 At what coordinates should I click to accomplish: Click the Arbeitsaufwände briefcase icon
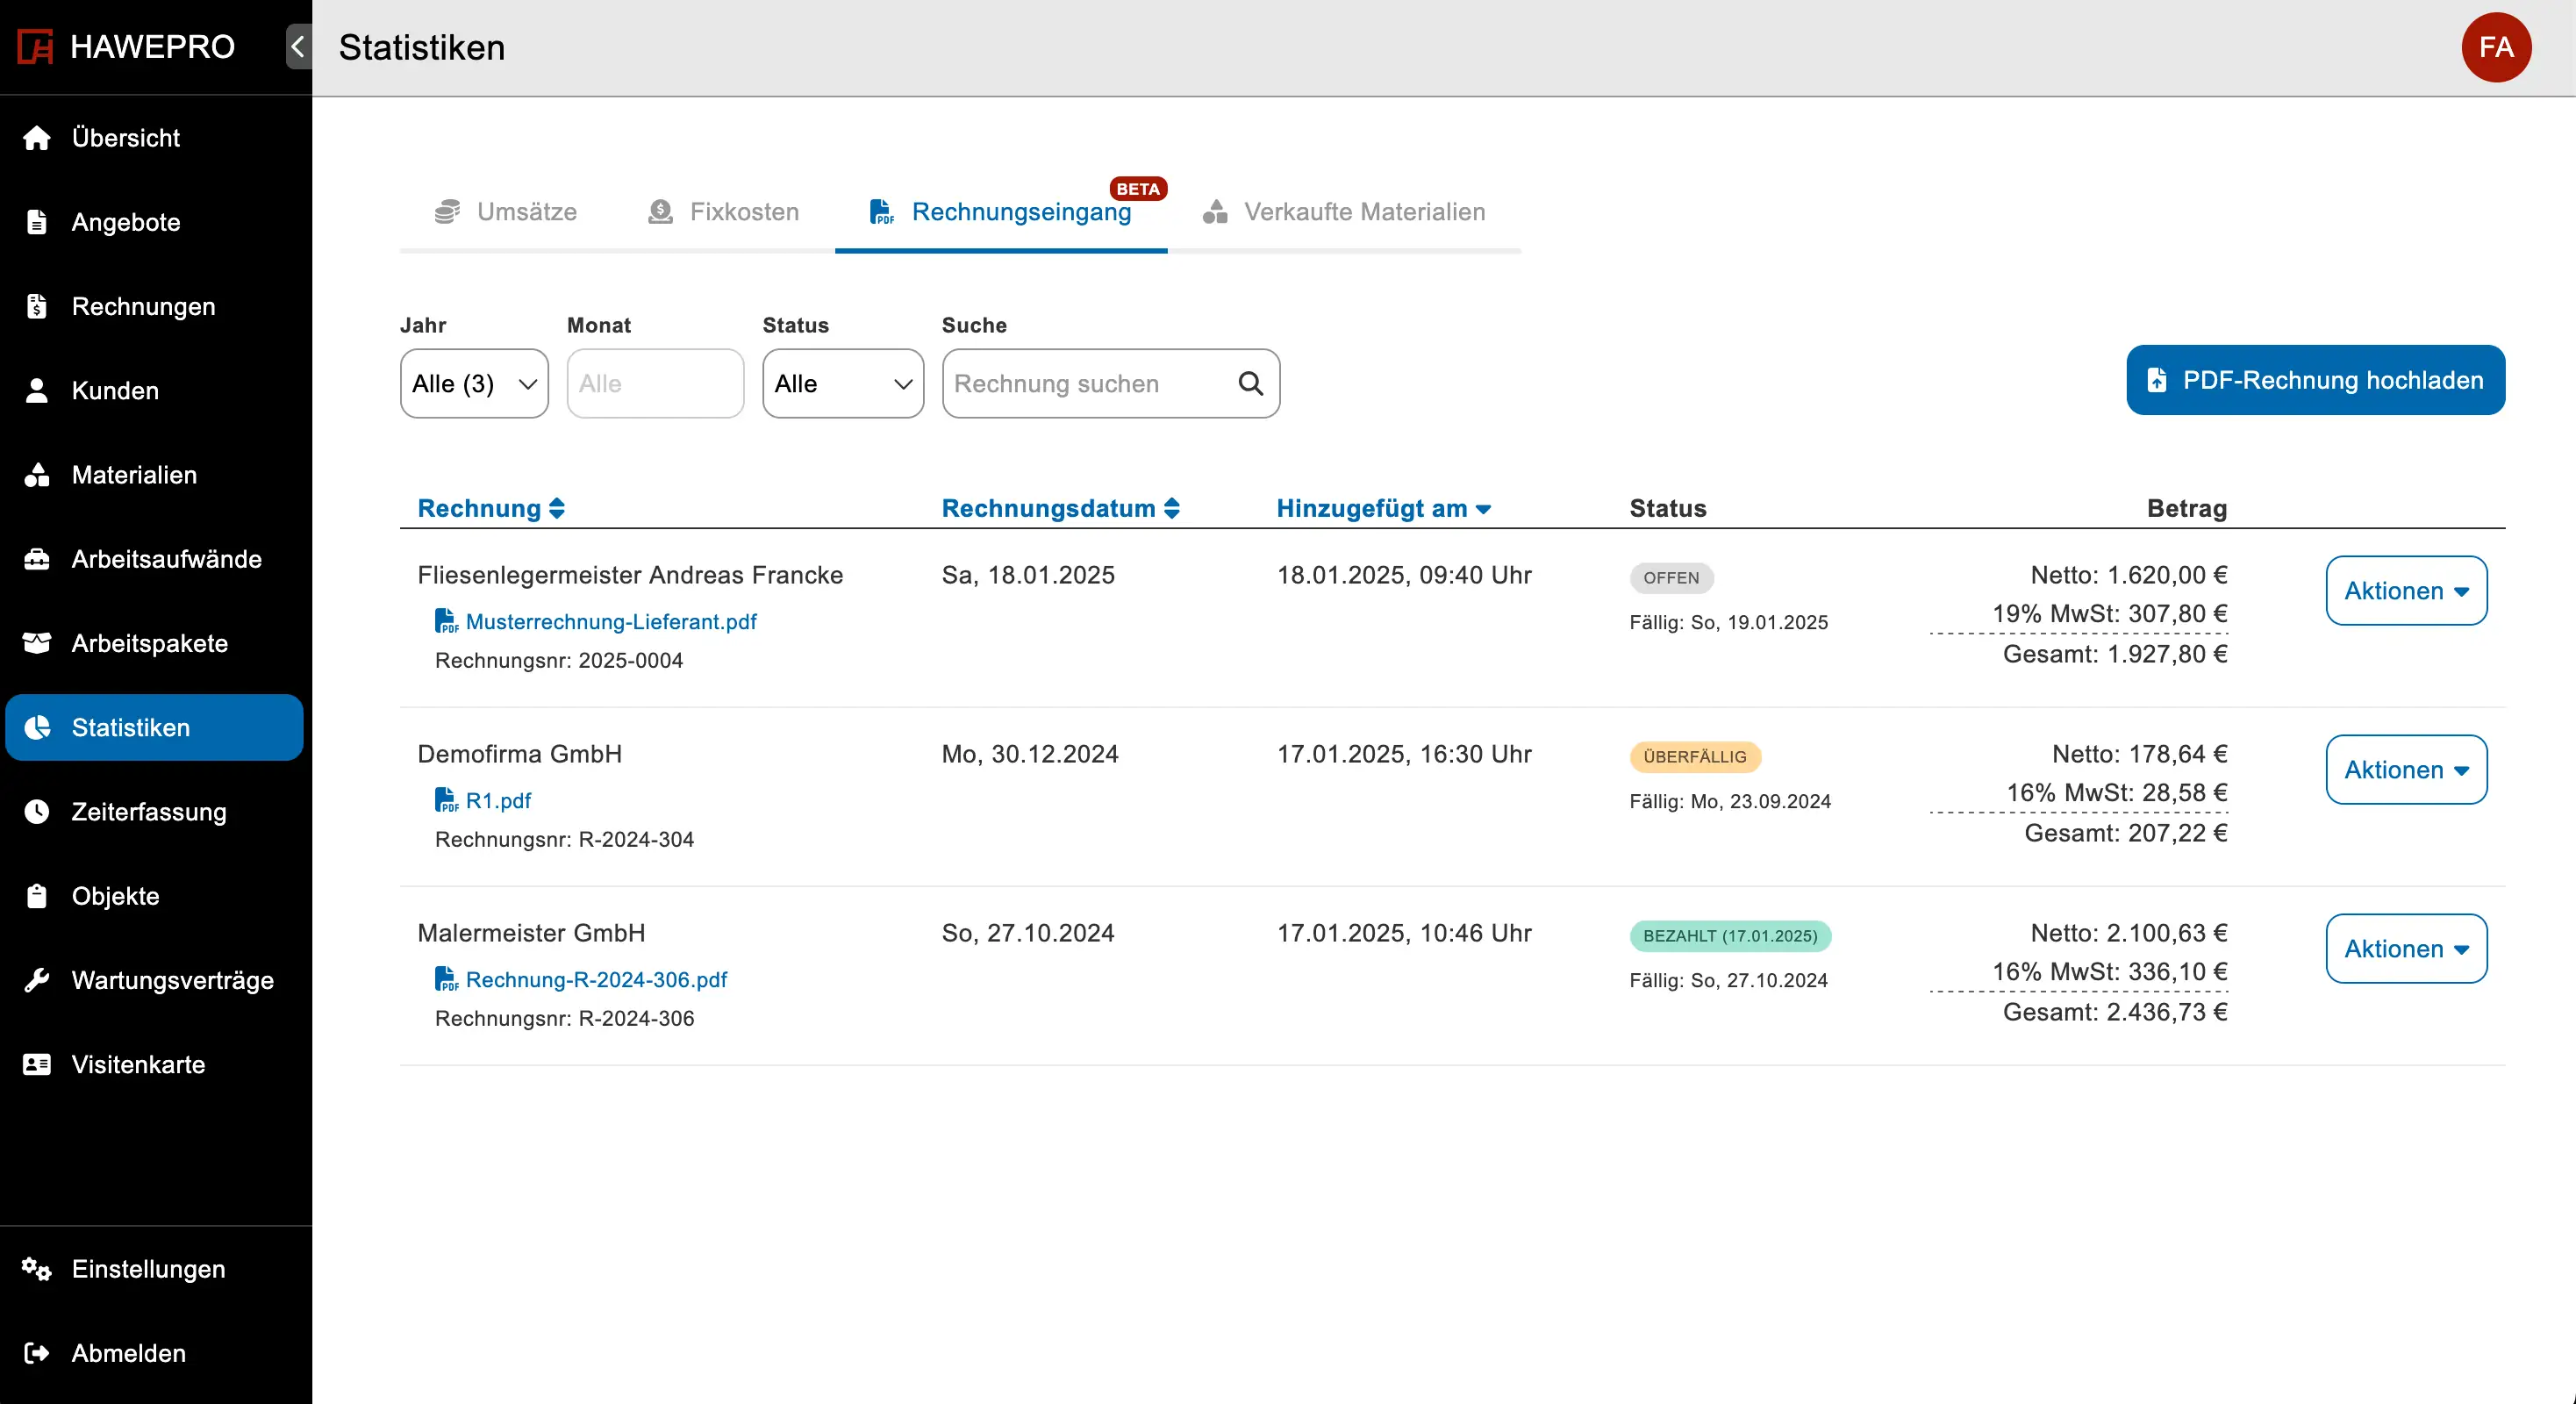click(37, 559)
